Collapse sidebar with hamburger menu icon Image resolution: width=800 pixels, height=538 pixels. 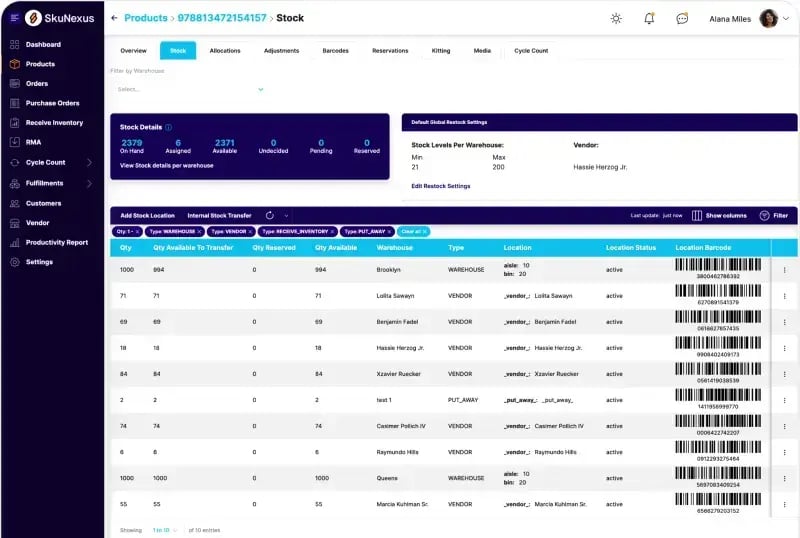[x=14, y=18]
